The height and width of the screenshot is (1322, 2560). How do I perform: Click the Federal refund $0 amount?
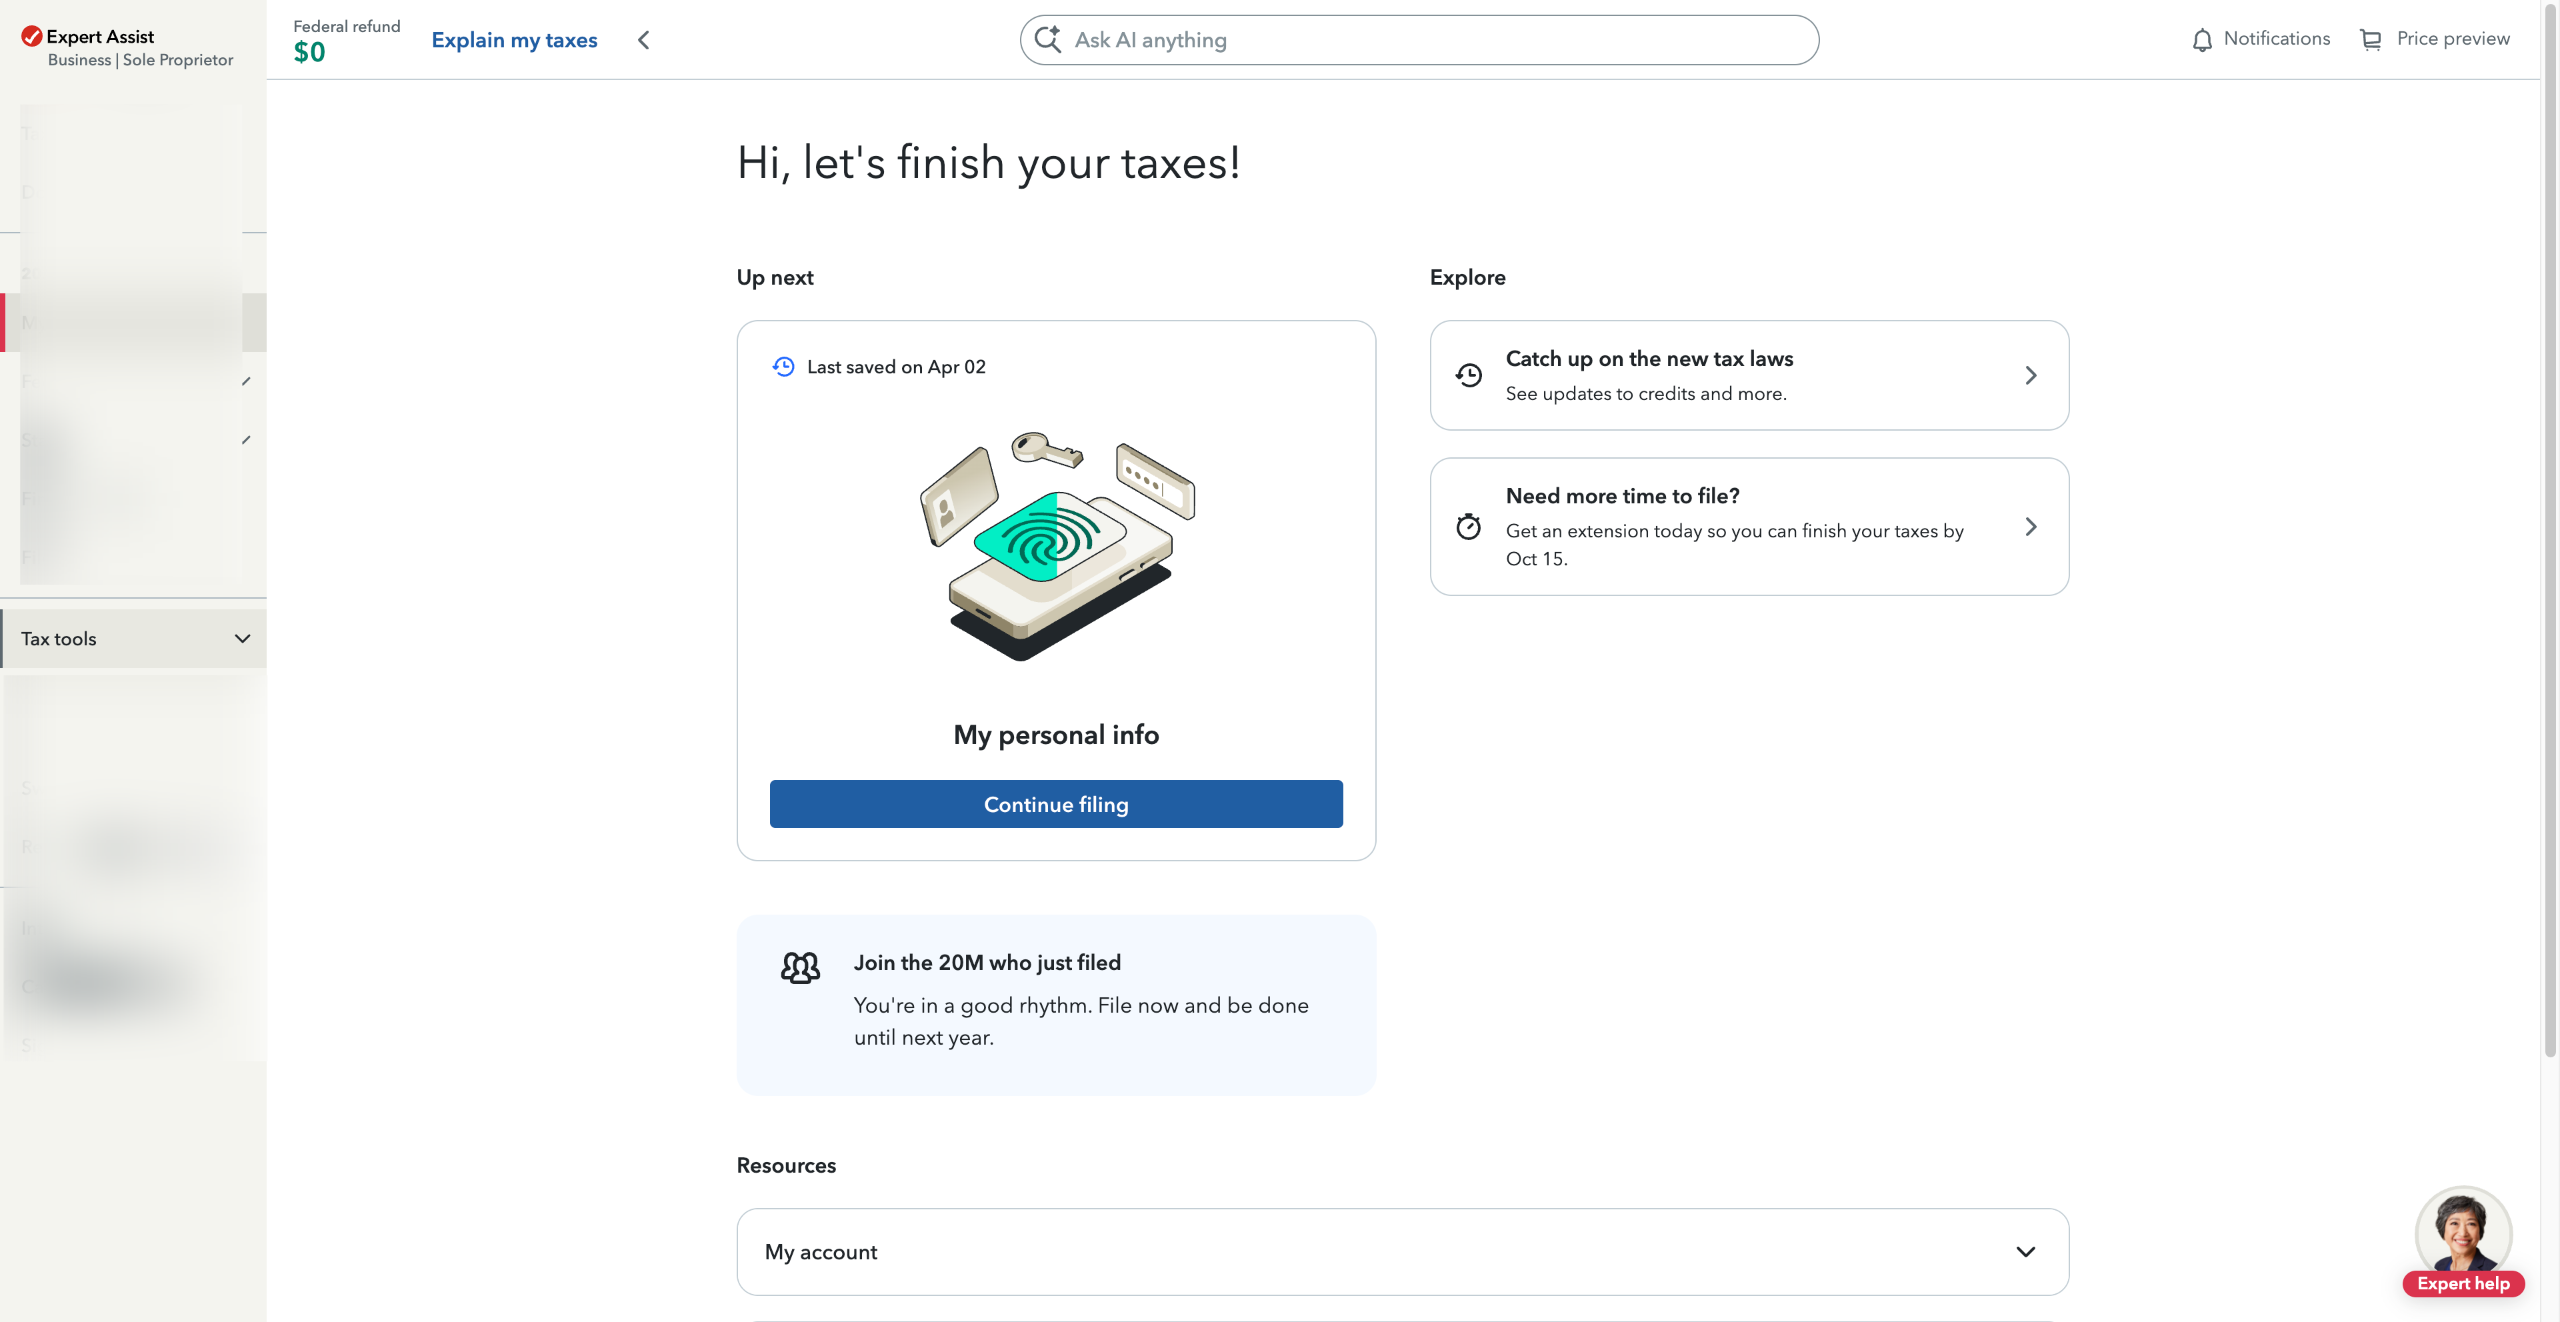click(x=309, y=52)
